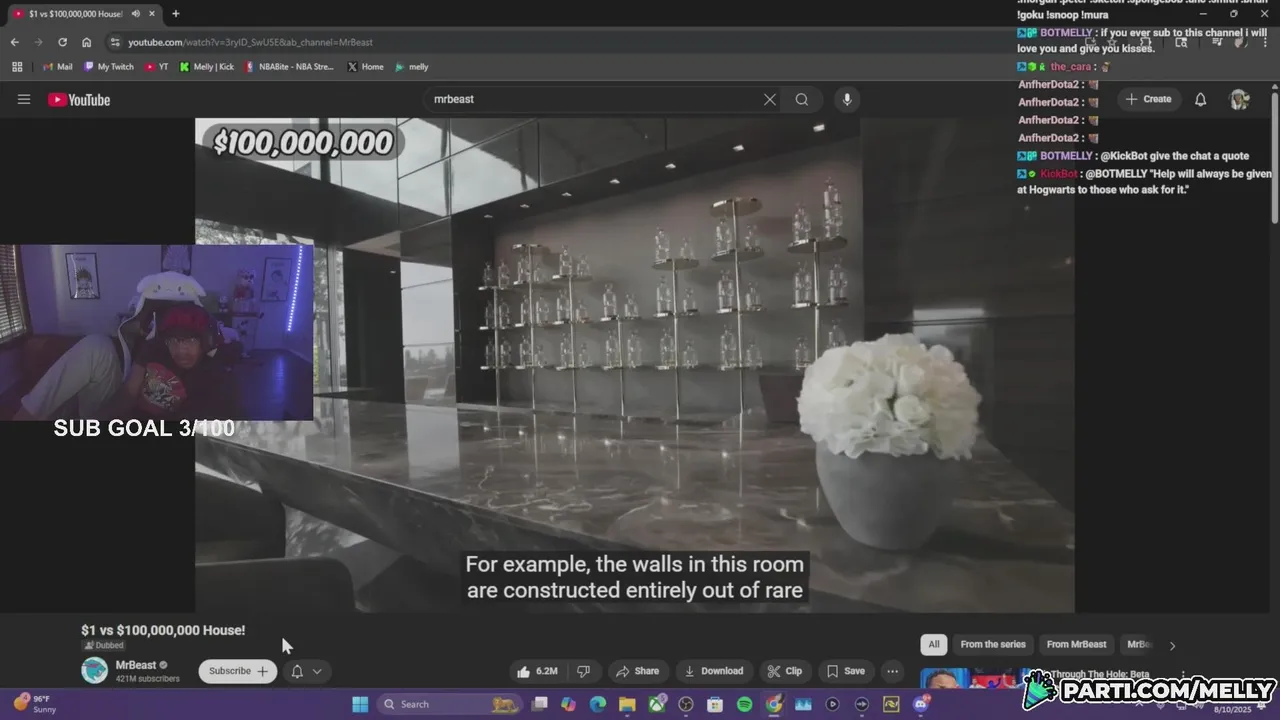Mute the tab via speaker icon
The width and height of the screenshot is (1280, 720).
click(x=135, y=13)
